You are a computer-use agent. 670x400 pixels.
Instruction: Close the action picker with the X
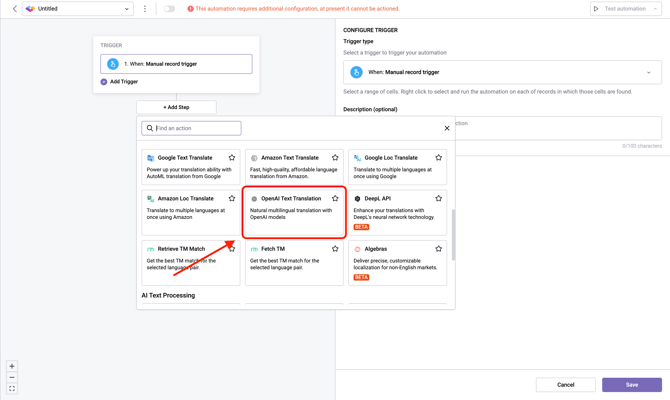click(447, 128)
